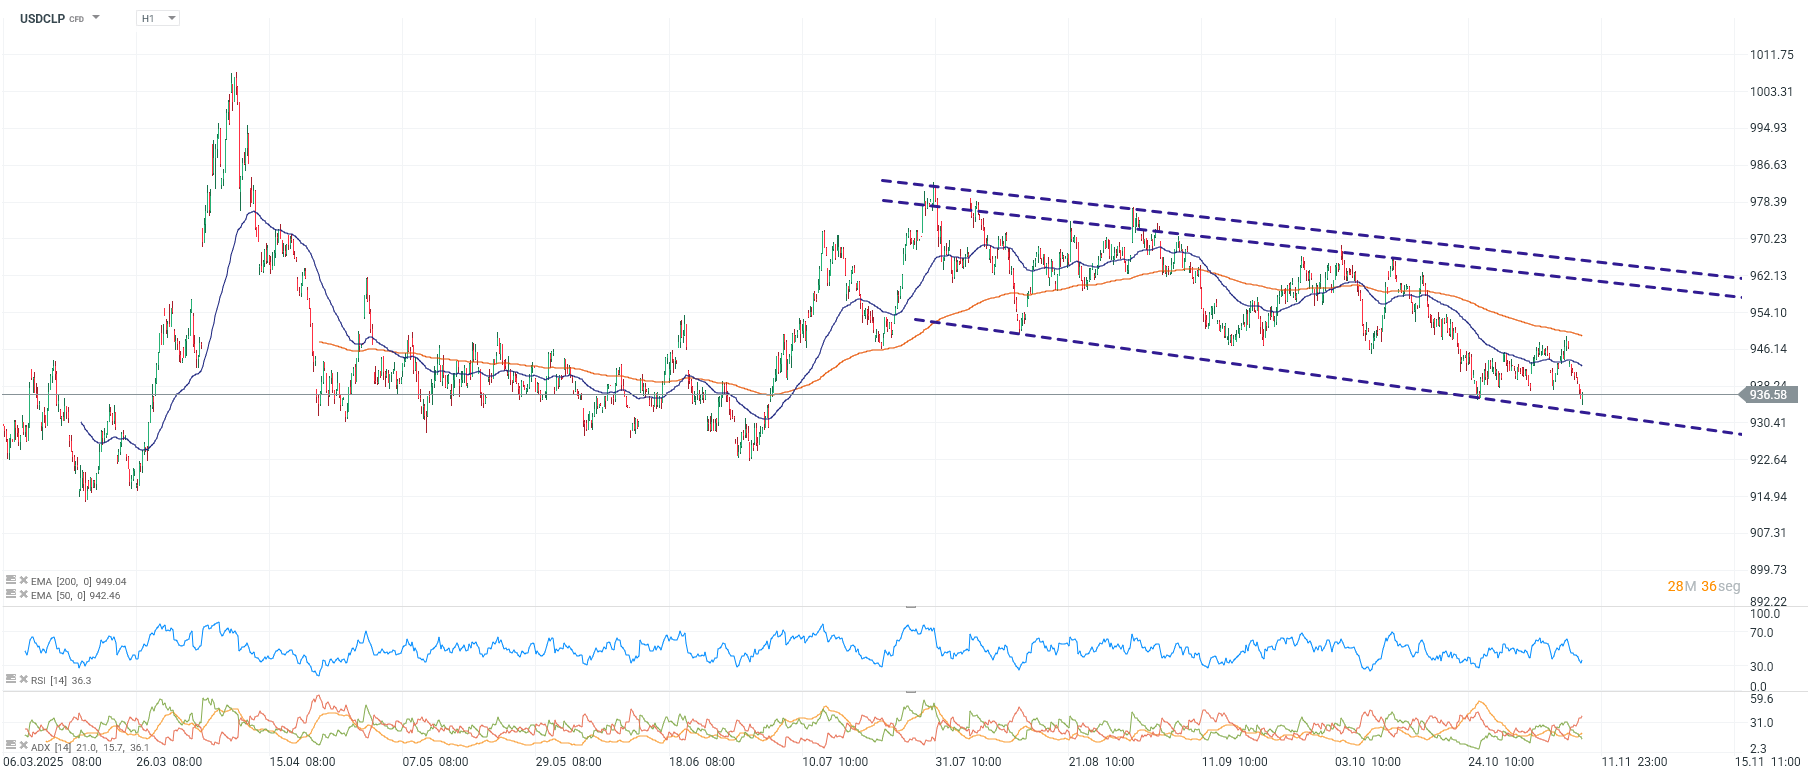
Task: Click the 930.41 price axis label
Action: point(1768,423)
